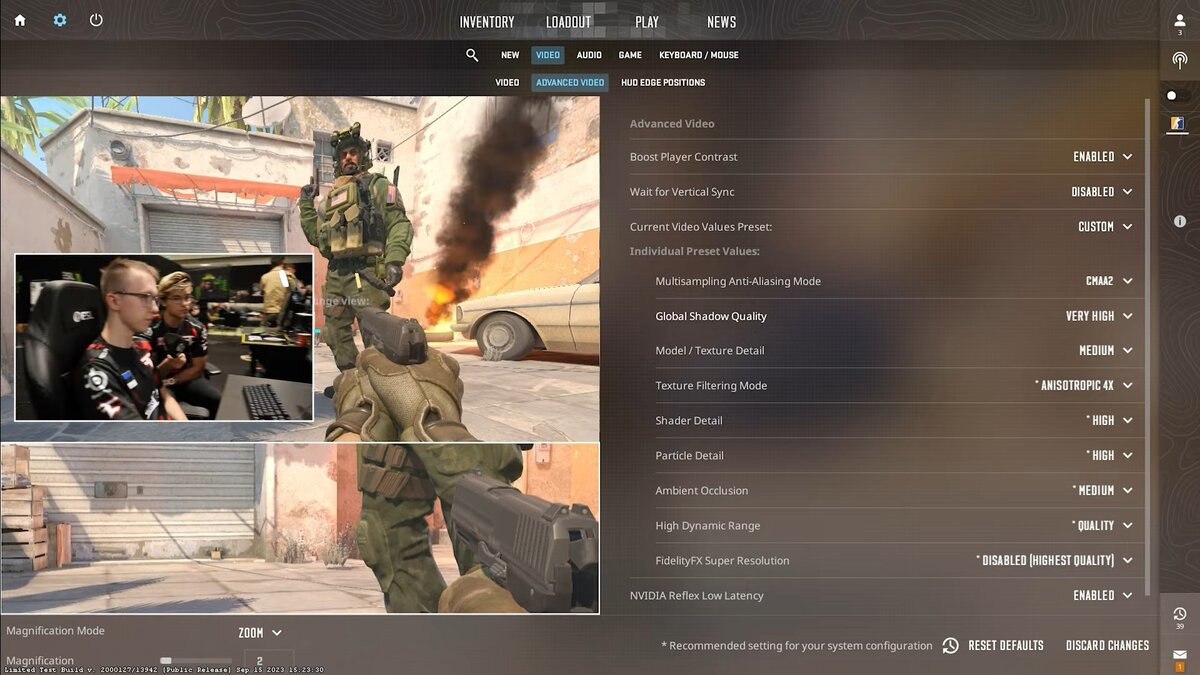Switch to Game settings category
Viewport: 1200px width, 675px height.
pos(630,55)
